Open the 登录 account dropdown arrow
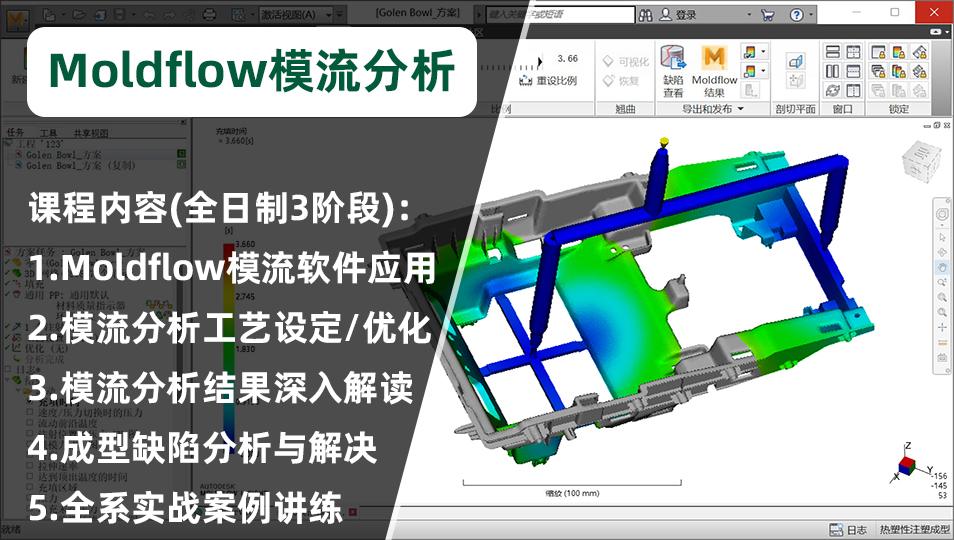Screen dimensions: 954x540 click(749, 15)
